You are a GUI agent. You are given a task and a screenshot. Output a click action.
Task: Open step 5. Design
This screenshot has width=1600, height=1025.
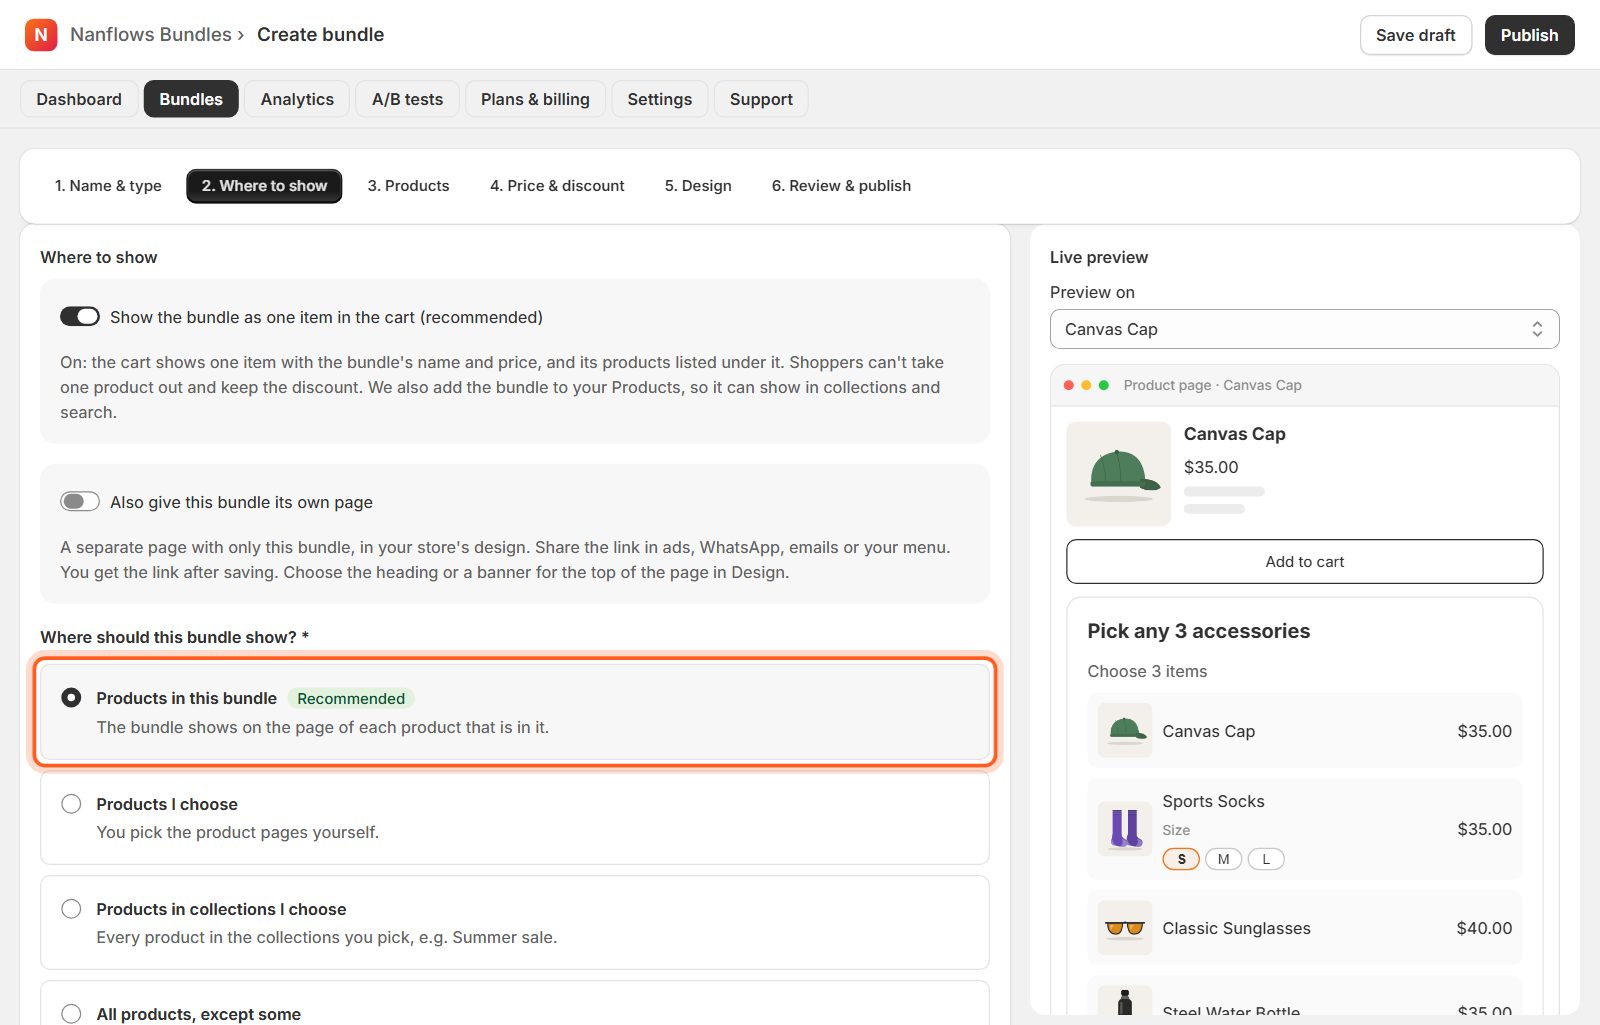pyautogui.click(x=698, y=186)
